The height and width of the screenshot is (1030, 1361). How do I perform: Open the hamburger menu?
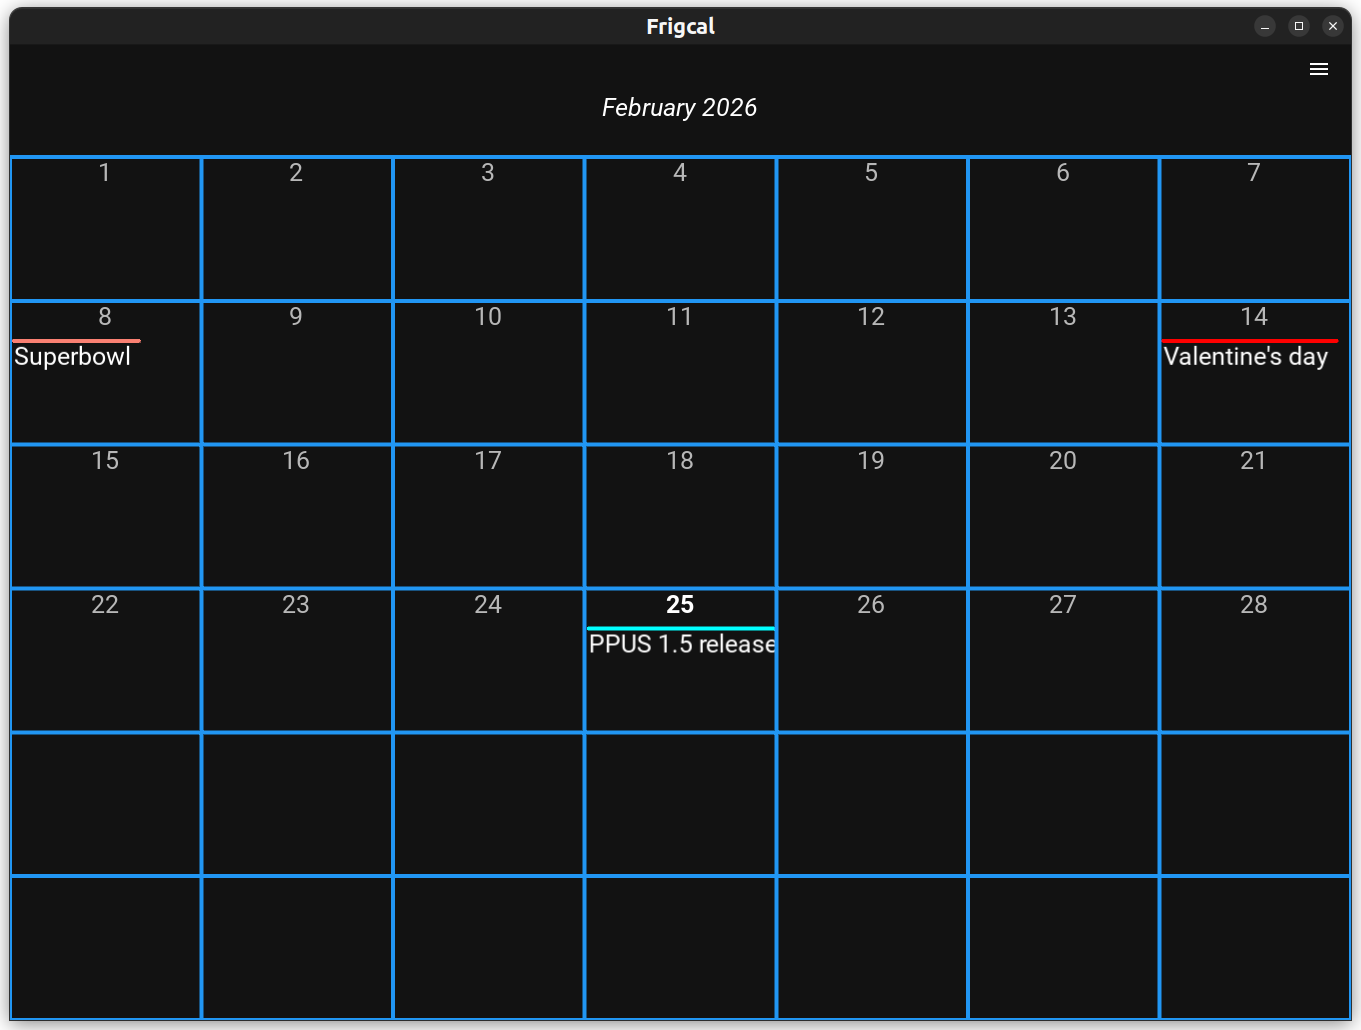pyautogui.click(x=1318, y=69)
